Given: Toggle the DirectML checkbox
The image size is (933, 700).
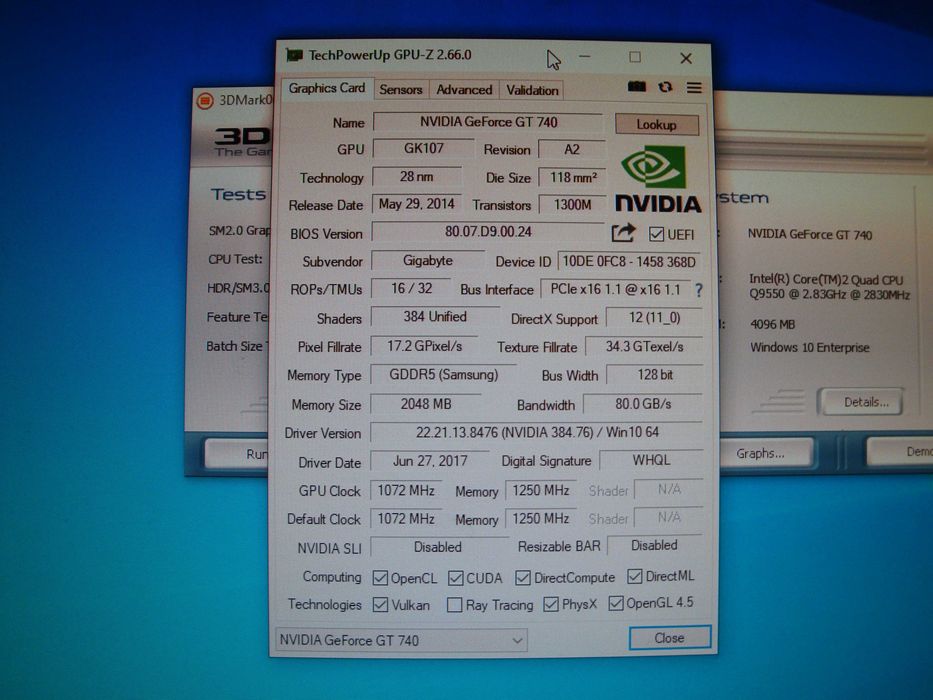Looking at the screenshot, I should click(634, 576).
